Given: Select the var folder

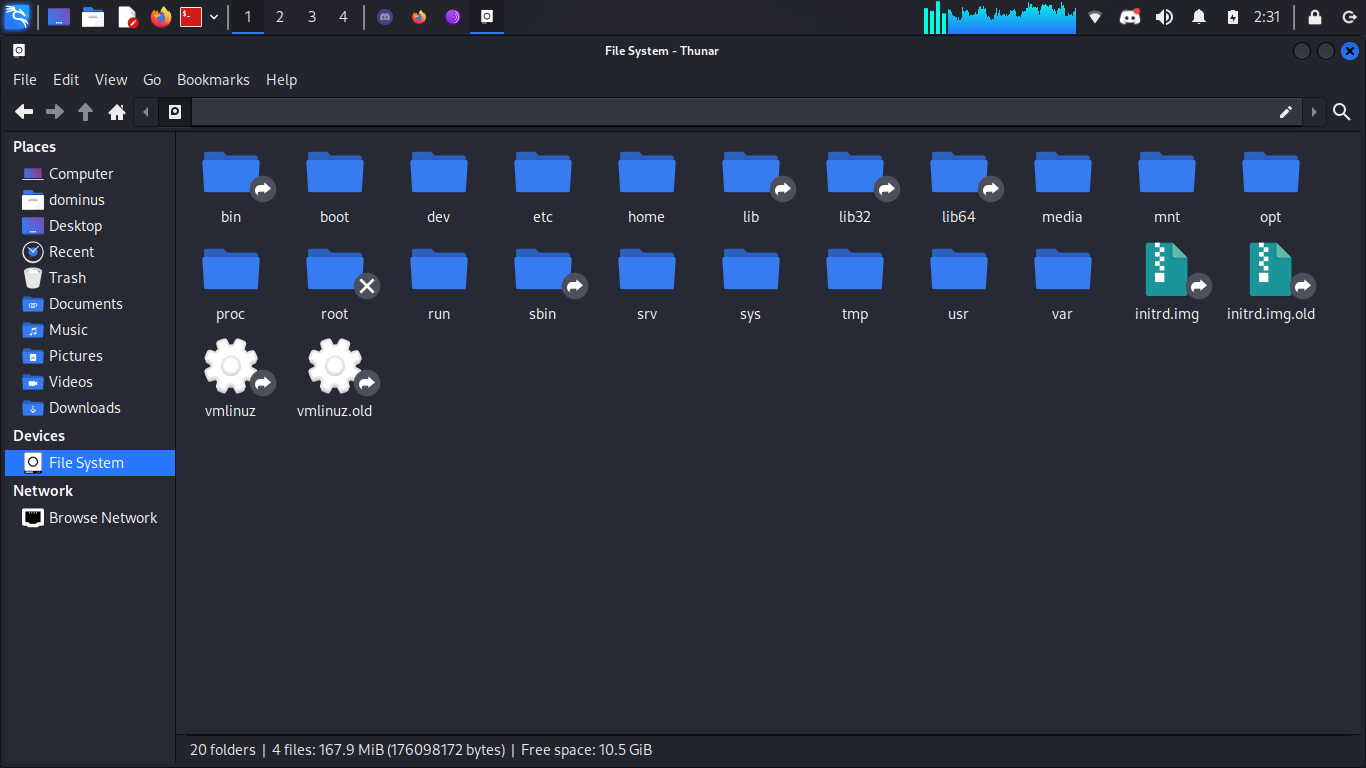Looking at the screenshot, I should click(x=1063, y=270).
